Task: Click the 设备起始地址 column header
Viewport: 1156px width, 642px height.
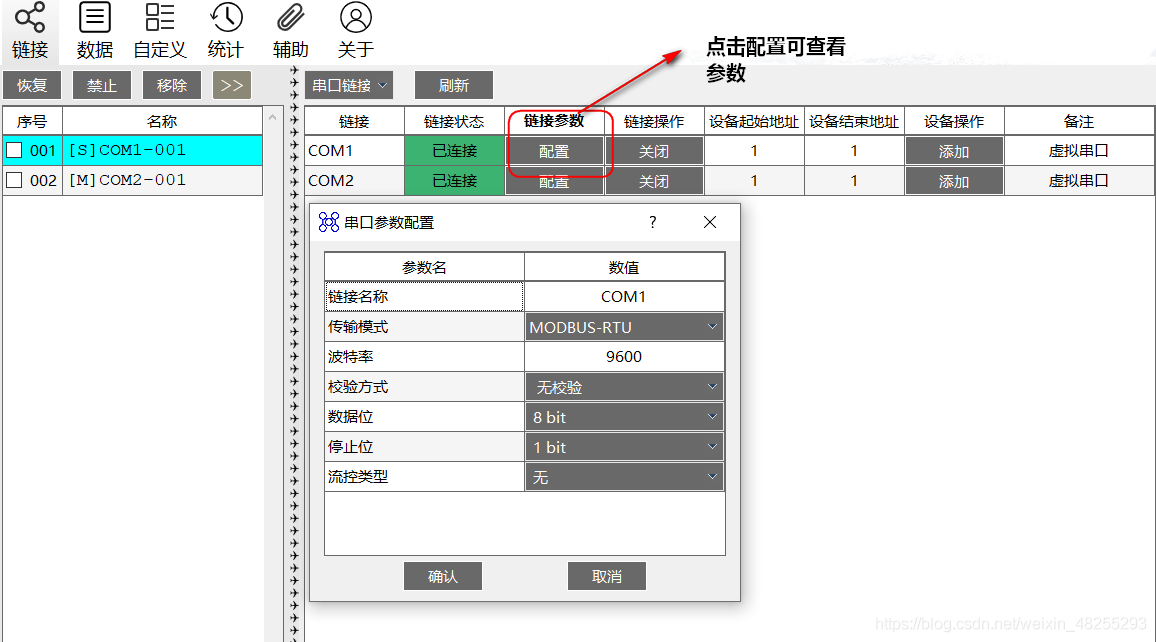Action: point(754,122)
